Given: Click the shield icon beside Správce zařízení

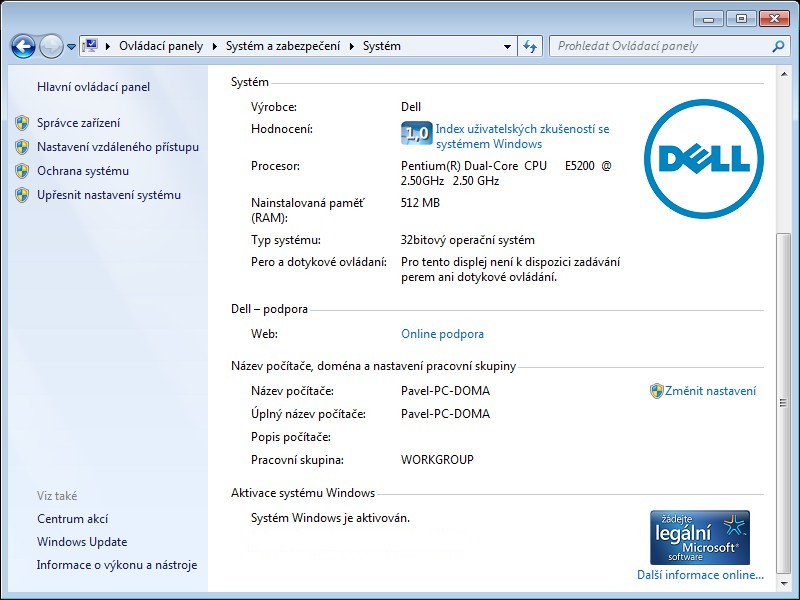Looking at the screenshot, I should click(22, 123).
